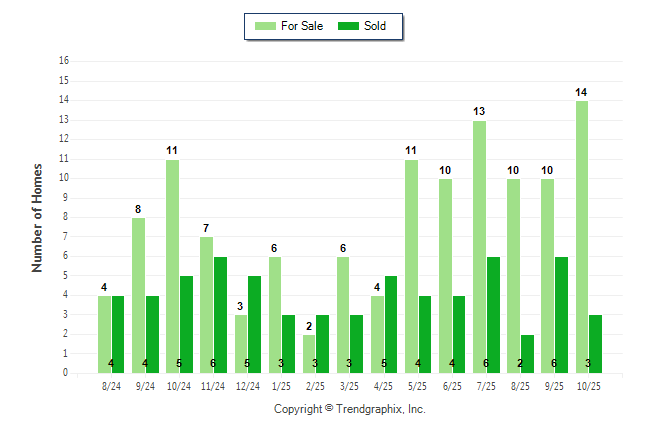Screen dimensions: 646x434
Task: Click the 6/25 x-axis label
Action: tap(452, 385)
